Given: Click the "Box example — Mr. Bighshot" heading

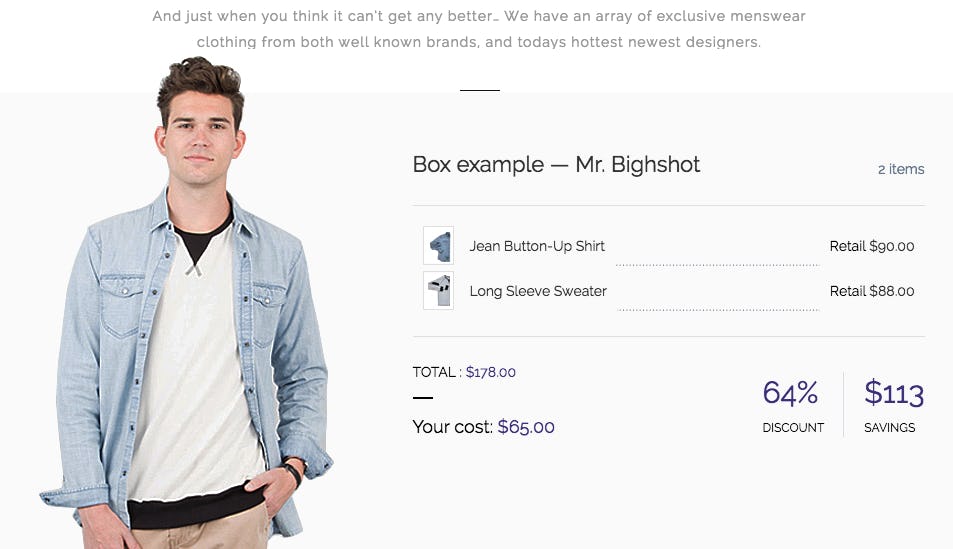Looking at the screenshot, I should coord(556,165).
